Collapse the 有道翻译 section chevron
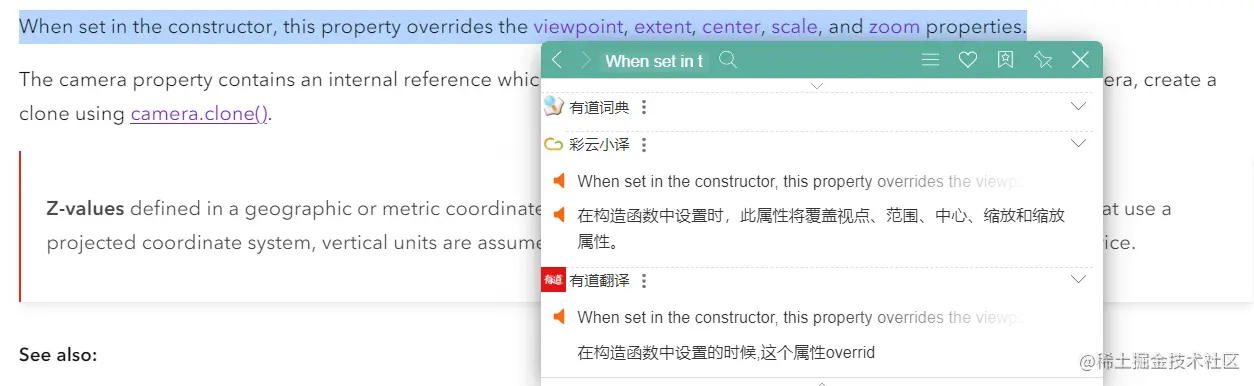 [1078, 279]
